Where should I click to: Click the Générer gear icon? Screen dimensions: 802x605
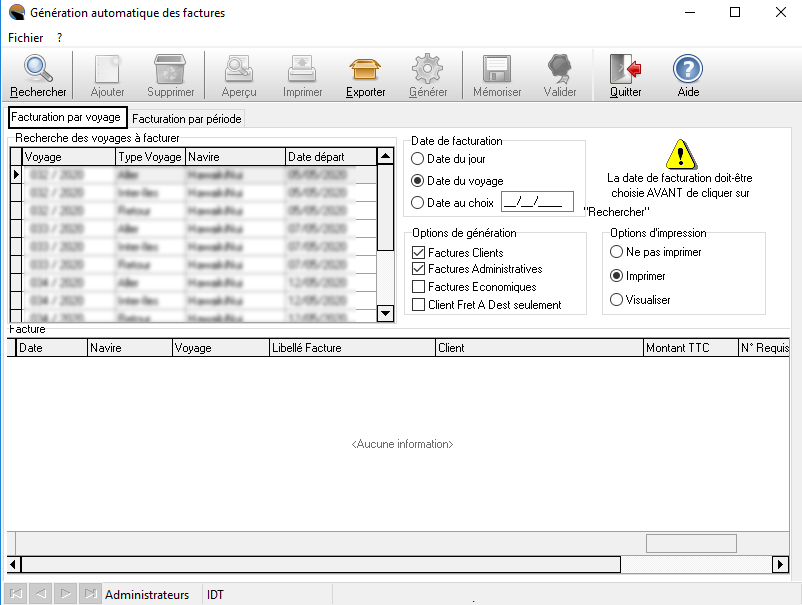(428, 69)
